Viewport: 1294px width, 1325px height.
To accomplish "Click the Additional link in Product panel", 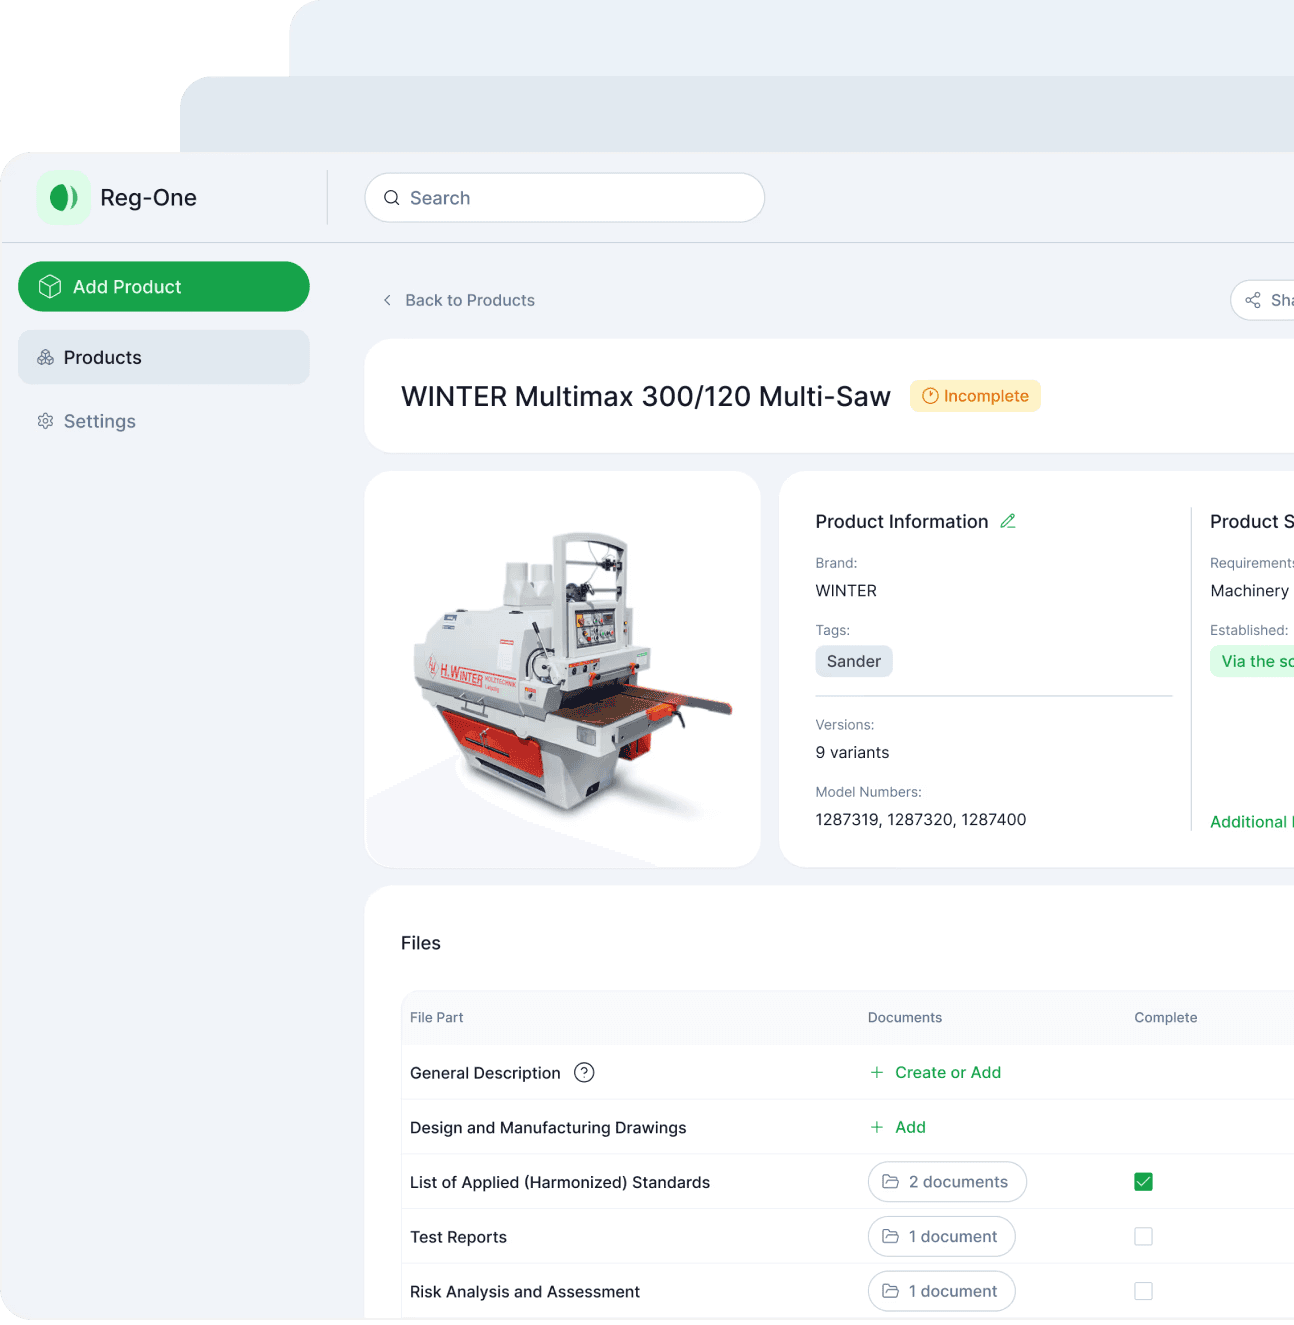I will coord(1252,822).
